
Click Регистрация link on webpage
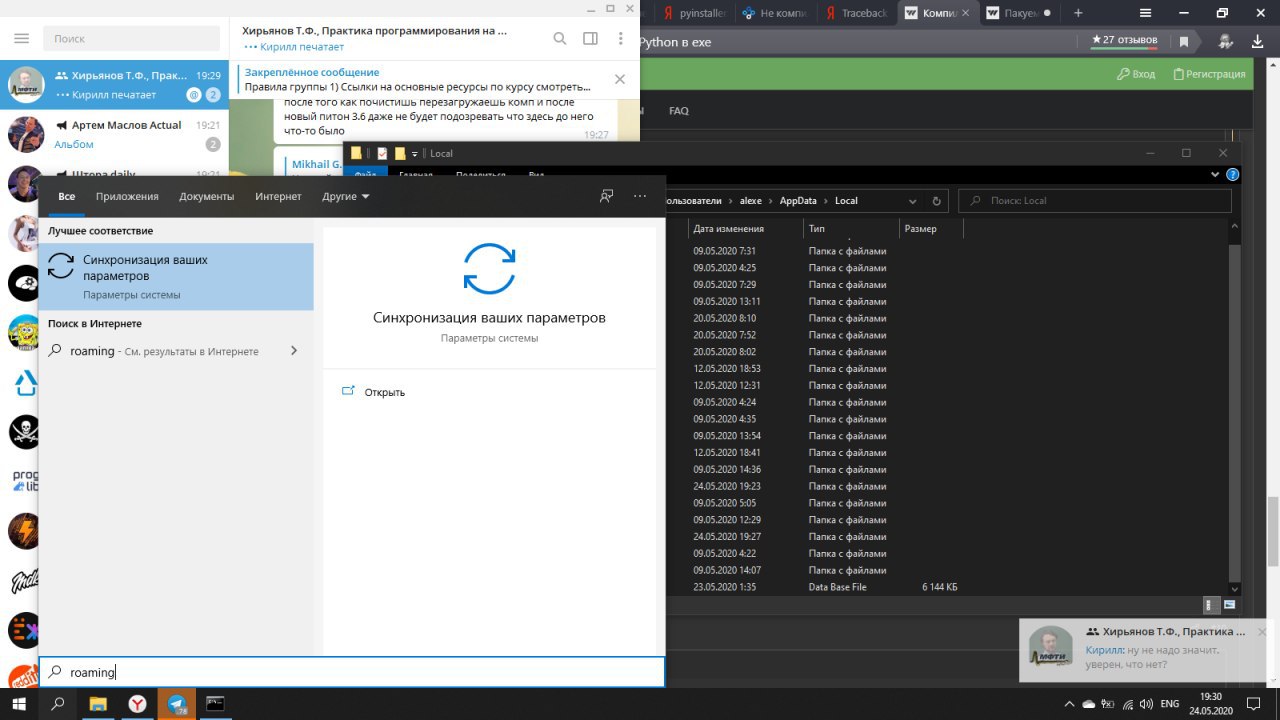coord(1210,74)
